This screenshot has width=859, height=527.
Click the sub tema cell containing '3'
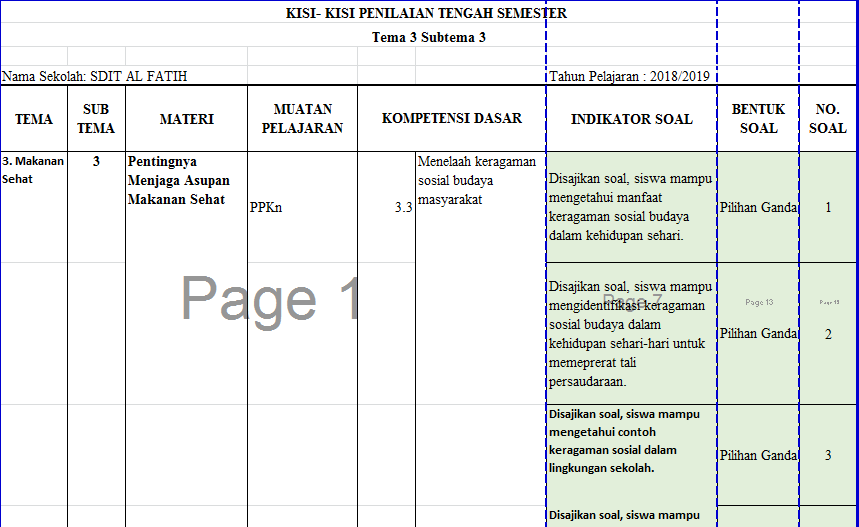(96, 207)
